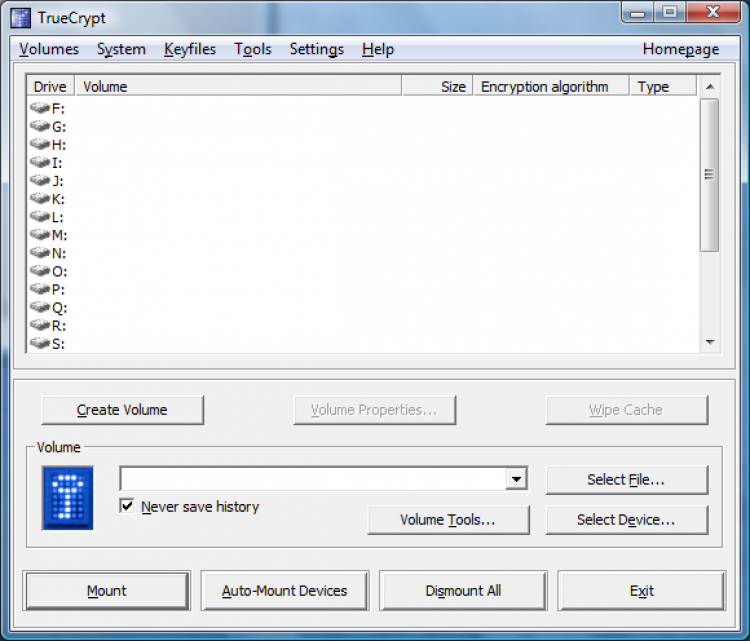750x641 pixels.
Task: Select the I: drive icon
Action: tap(40, 163)
